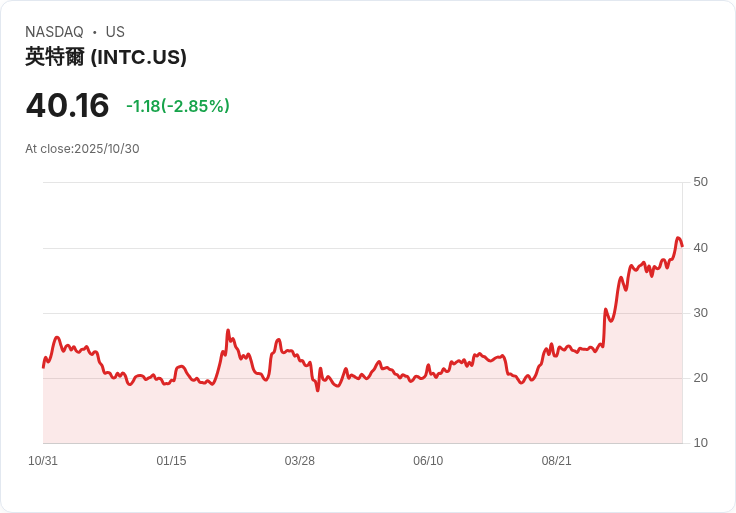Select the 01/15 date axis label
The height and width of the screenshot is (513, 736).
171,461
